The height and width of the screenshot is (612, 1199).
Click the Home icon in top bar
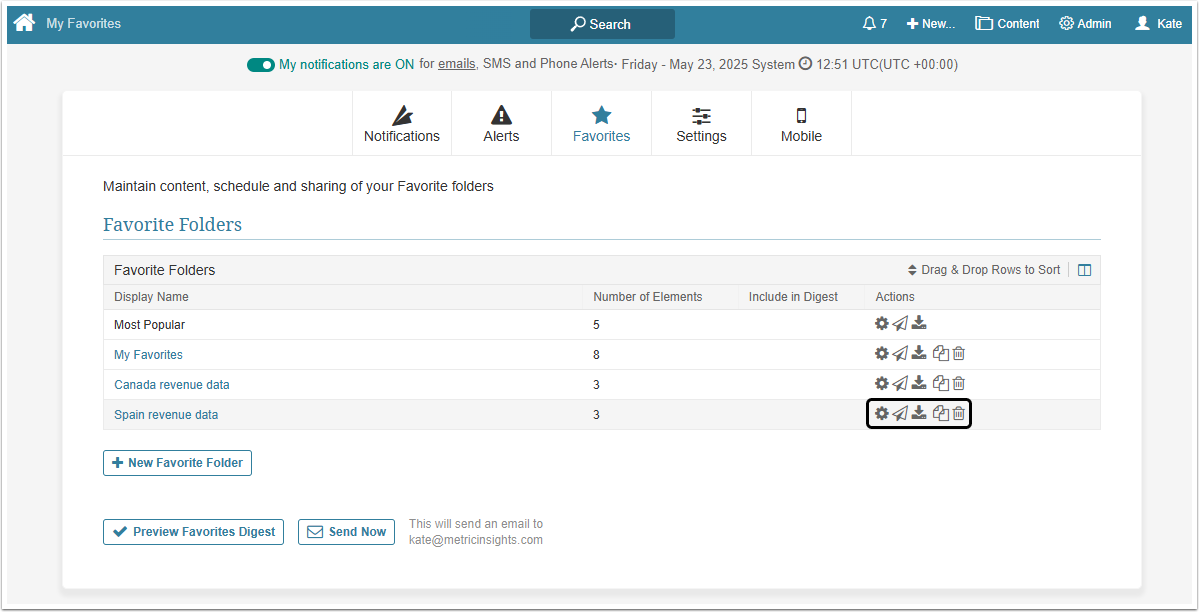point(24,23)
